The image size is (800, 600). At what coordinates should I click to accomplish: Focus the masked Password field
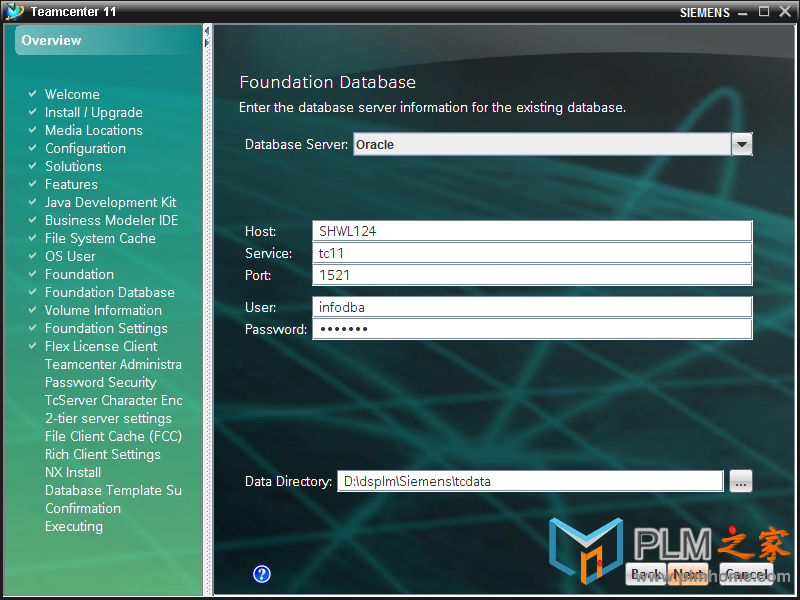coord(532,329)
